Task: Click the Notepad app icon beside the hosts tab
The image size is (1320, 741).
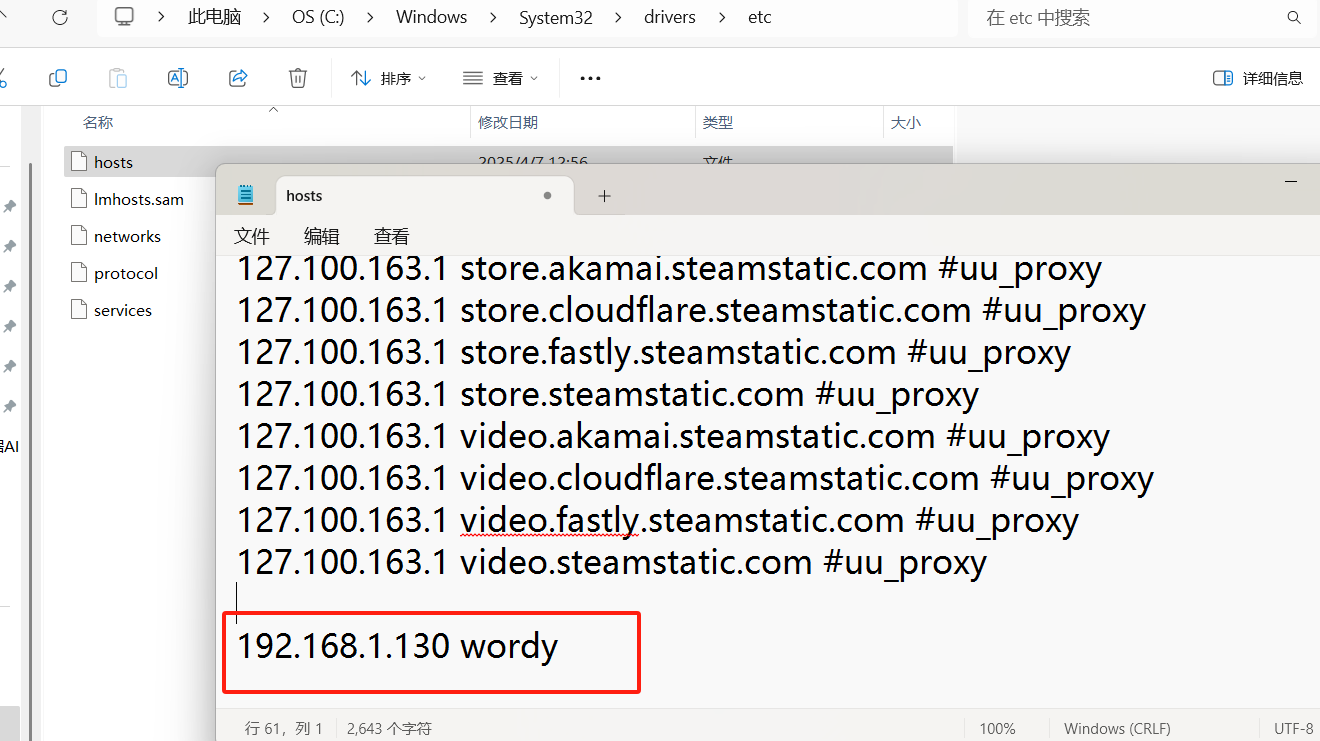Action: coord(246,195)
